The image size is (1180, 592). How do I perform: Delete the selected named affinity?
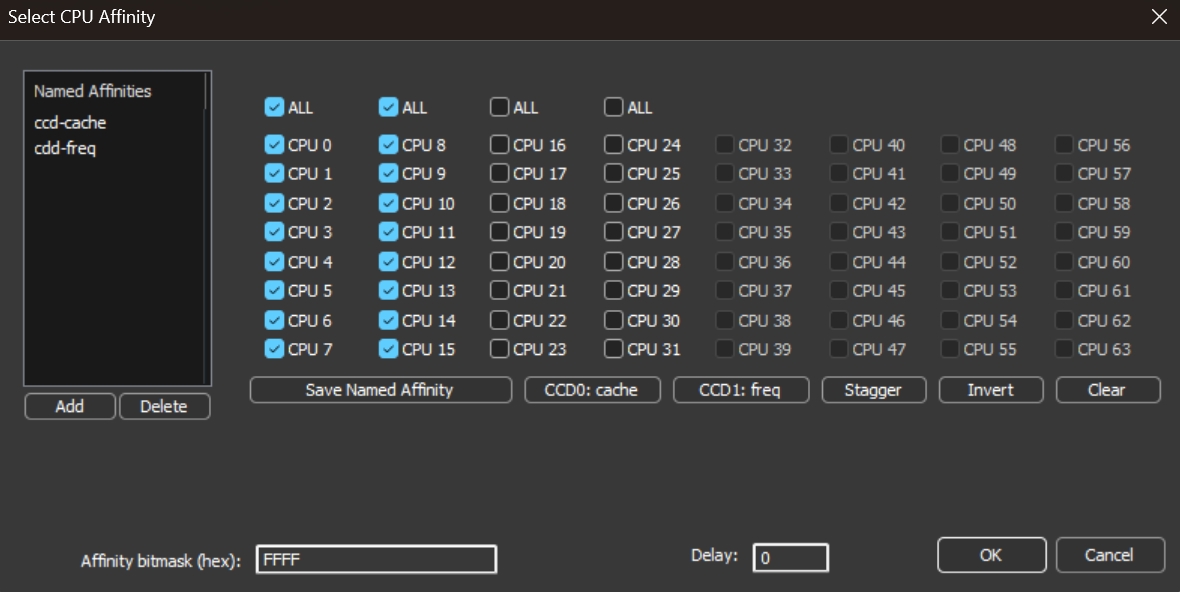164,406
